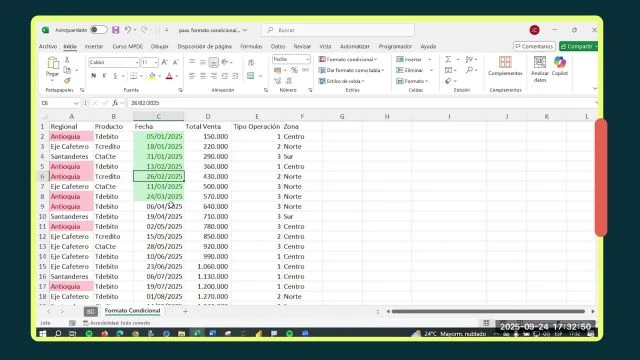
Task: Open the Windows Start button
Action: coord(43,333)
